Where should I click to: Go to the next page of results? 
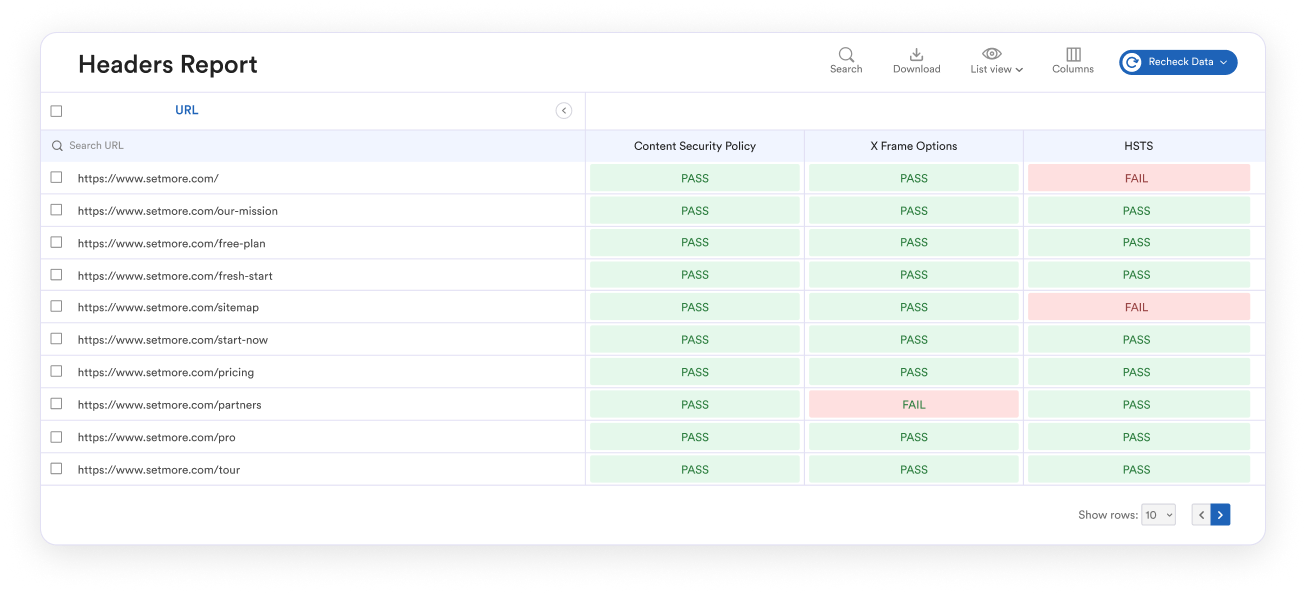(1220, 514)
